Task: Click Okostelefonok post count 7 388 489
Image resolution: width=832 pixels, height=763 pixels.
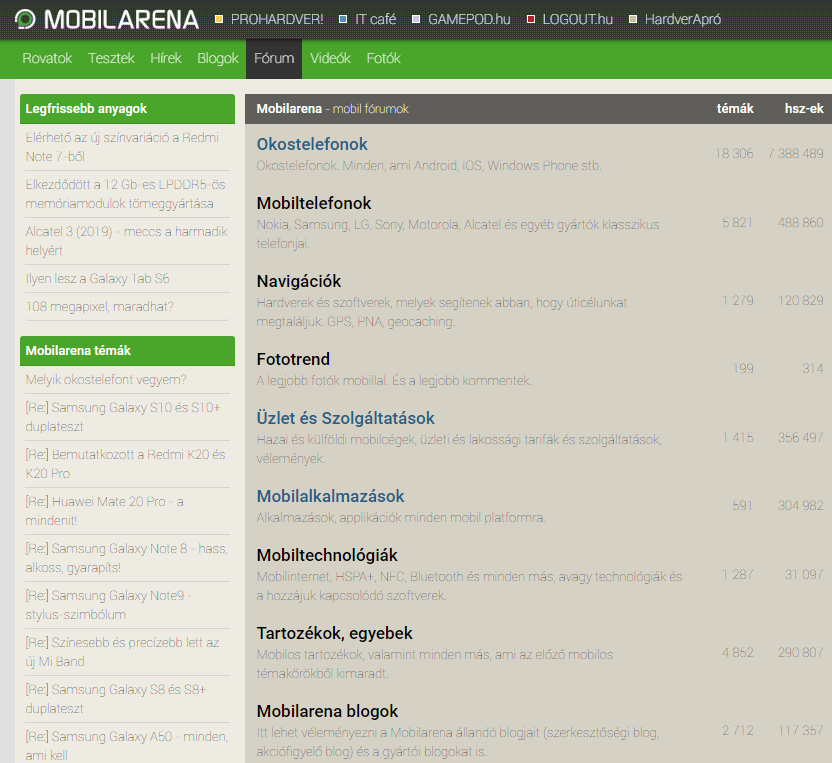Action: 795,154
